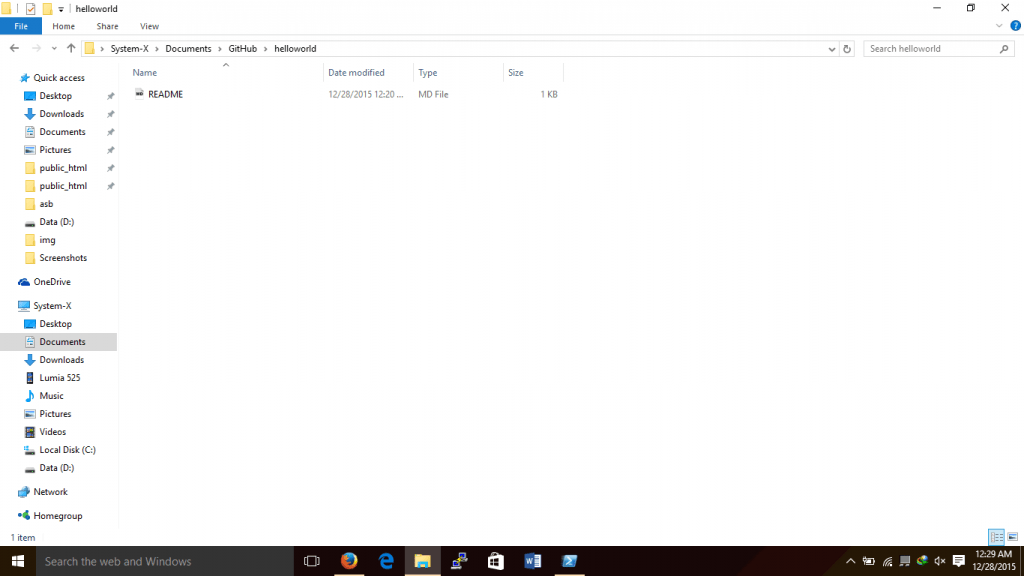Click the muted volume tray icon
1024x576 pixels.
(940, 561)
